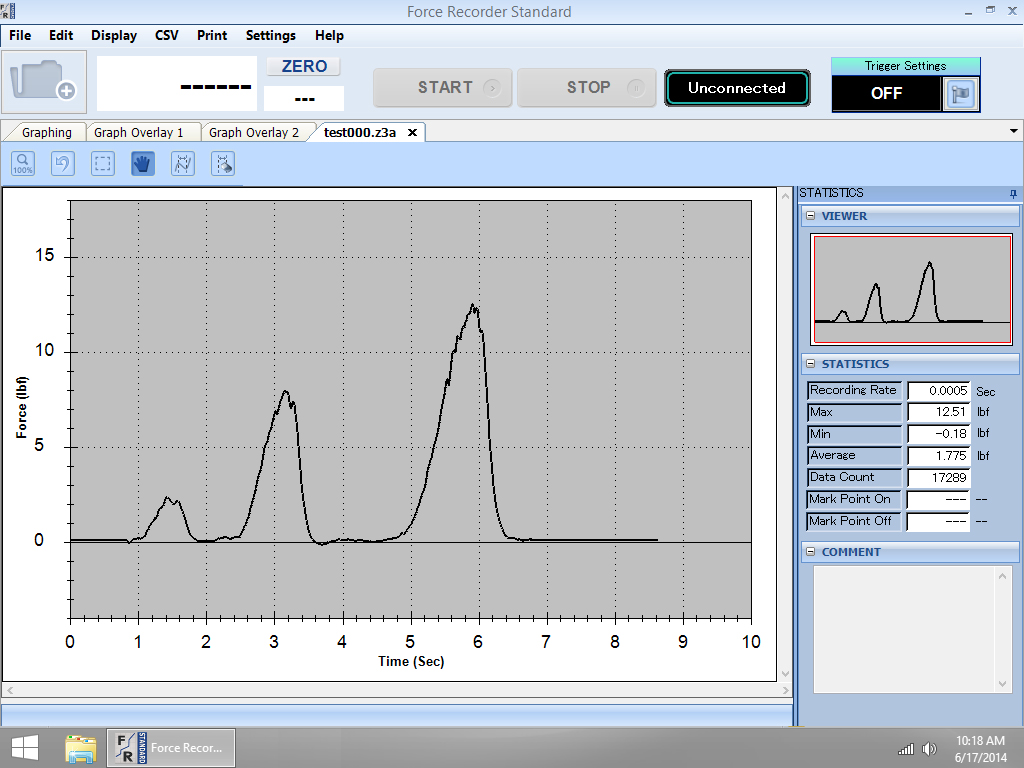
Task: Reset zoom to 100% with magnifier icon
Action: [23, 163]
